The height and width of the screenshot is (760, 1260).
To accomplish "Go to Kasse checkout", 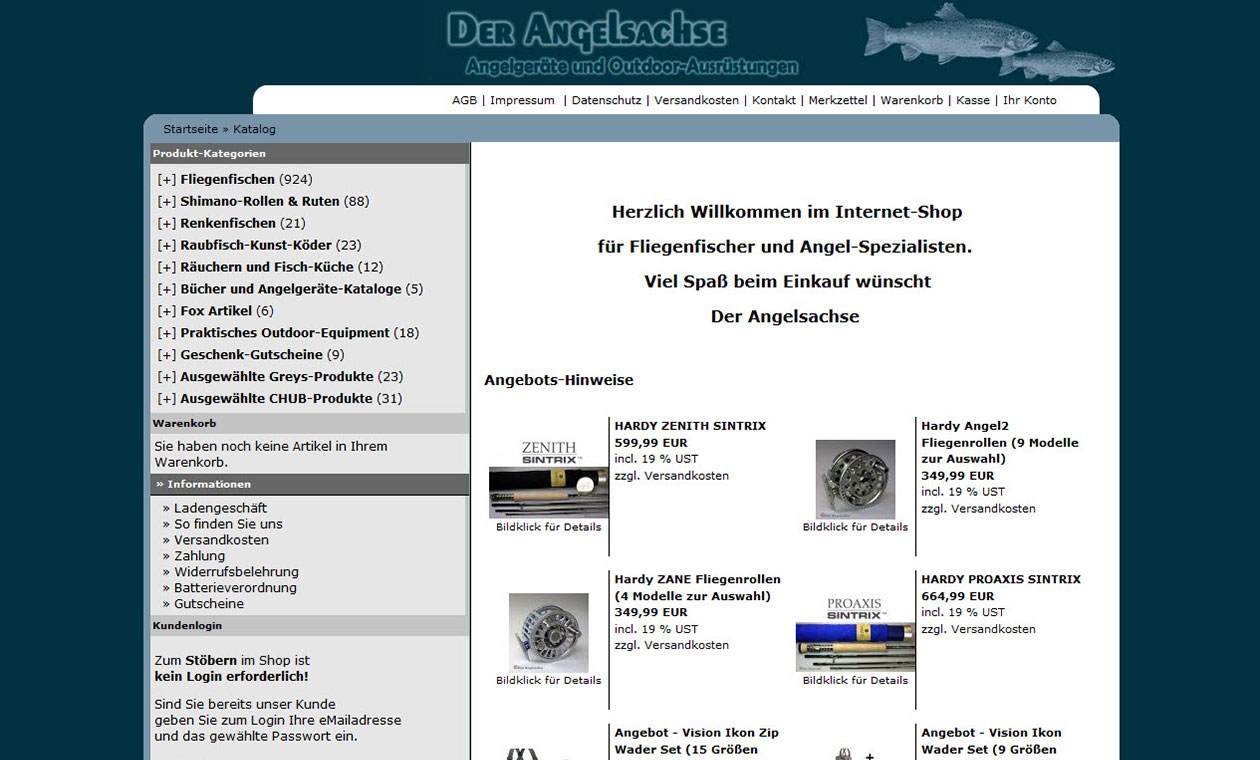I will pos(973,101).
